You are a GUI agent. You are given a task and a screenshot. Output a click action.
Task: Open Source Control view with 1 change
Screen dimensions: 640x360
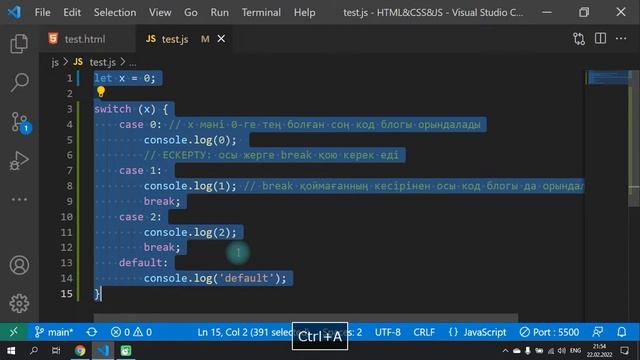pyautogui.click(x=20, y=122)
